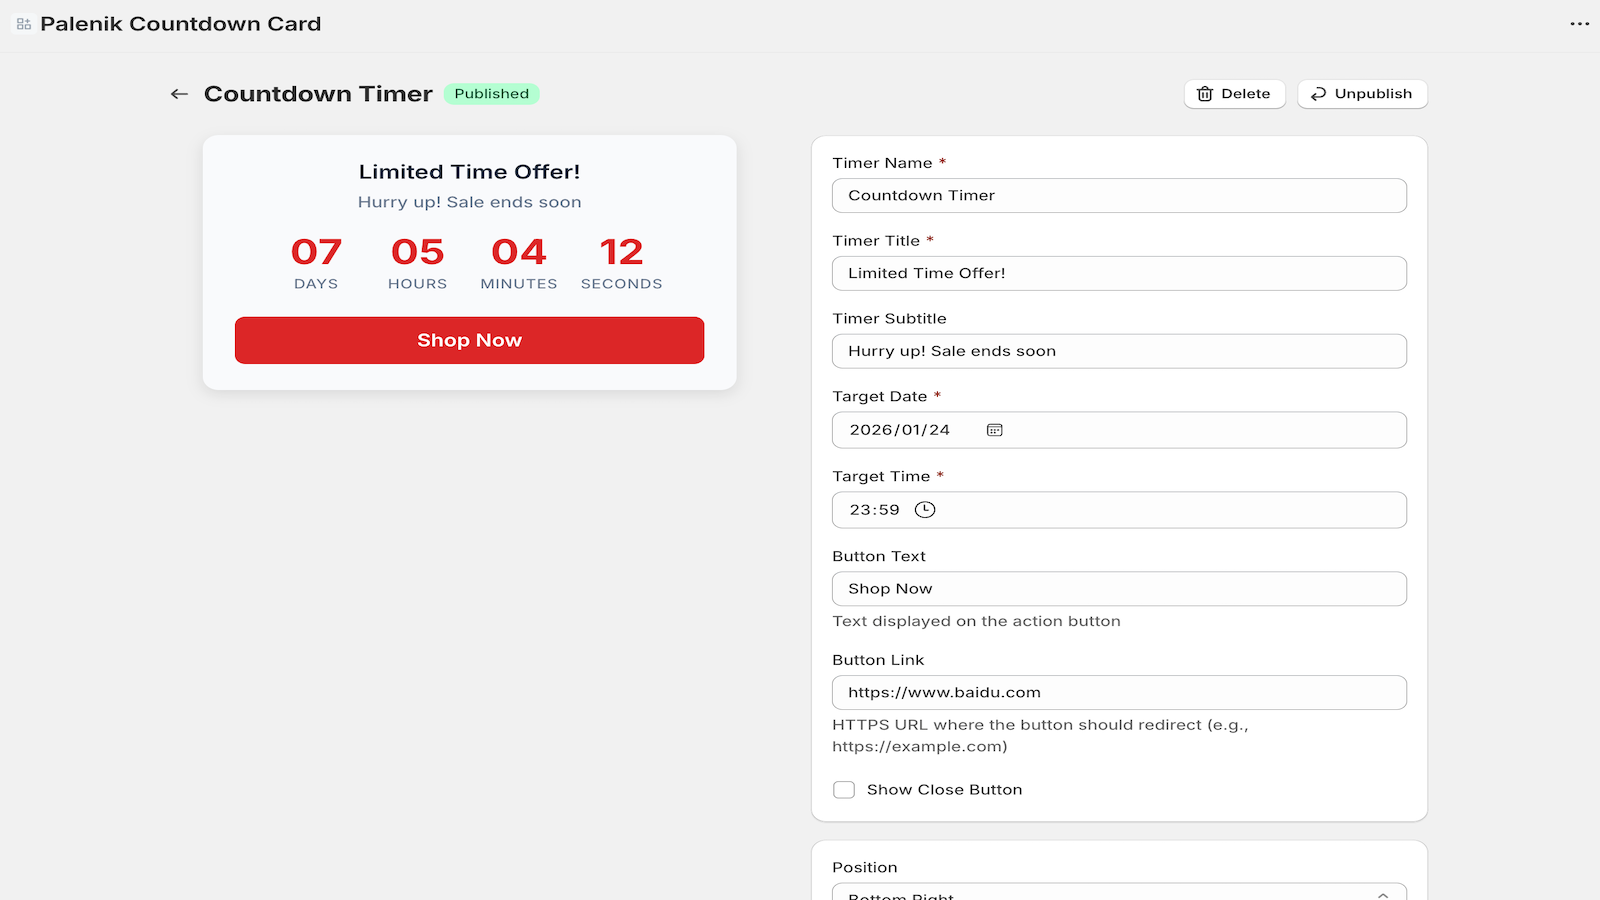This screenshot has width=1600, height=900.
Task: Click the unpublish arrow icon
Action: [1317, 93]
